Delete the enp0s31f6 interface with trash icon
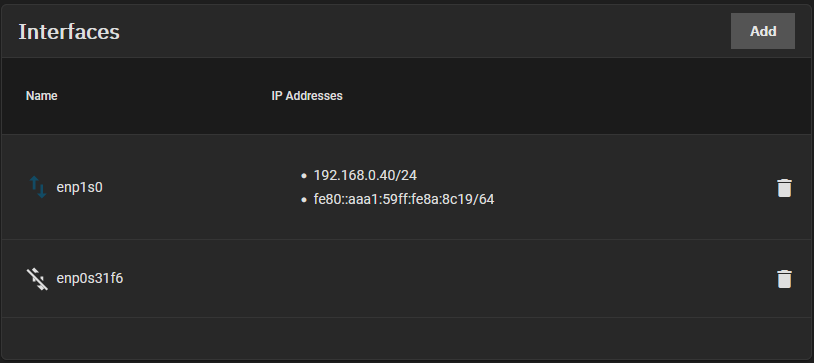Image resolution: width=814 pixels, height=363 pixels. click(784, 278)
